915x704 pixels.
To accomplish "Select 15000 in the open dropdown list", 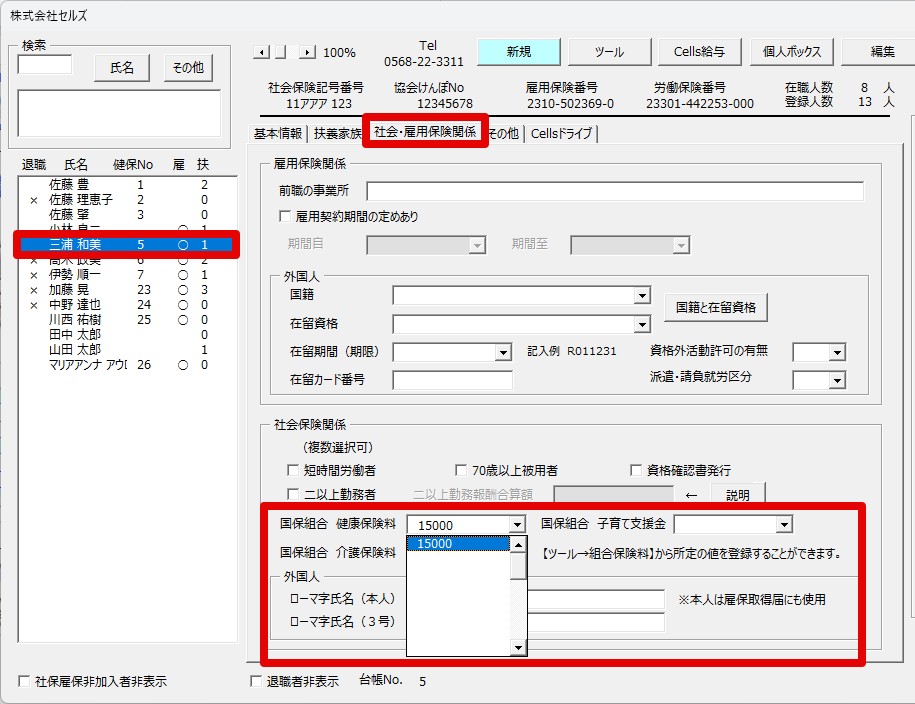I will coord(458,543).
